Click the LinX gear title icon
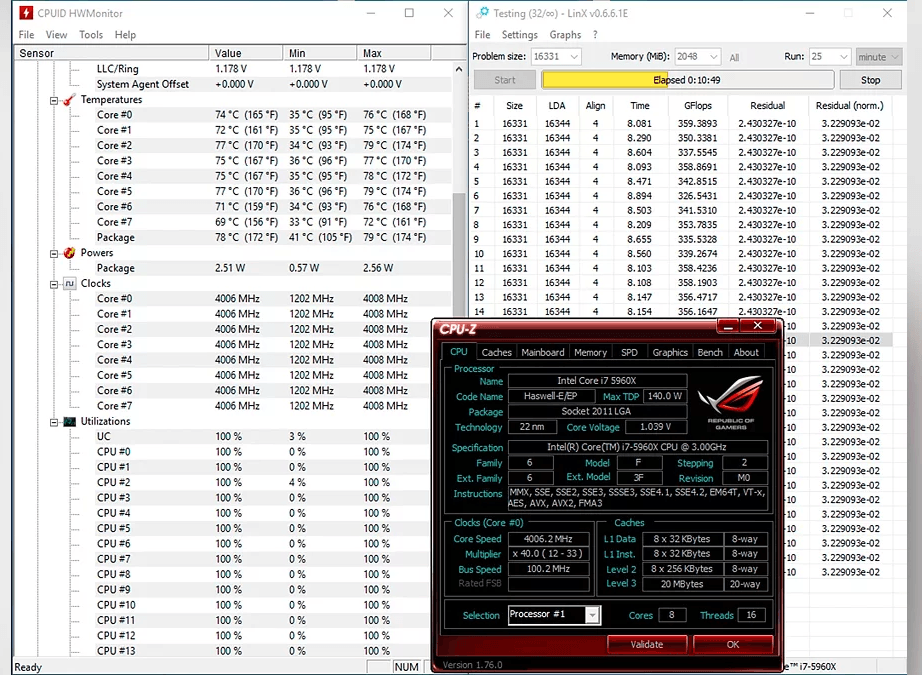This screenshot has height=675, width=922. point(483,14)
